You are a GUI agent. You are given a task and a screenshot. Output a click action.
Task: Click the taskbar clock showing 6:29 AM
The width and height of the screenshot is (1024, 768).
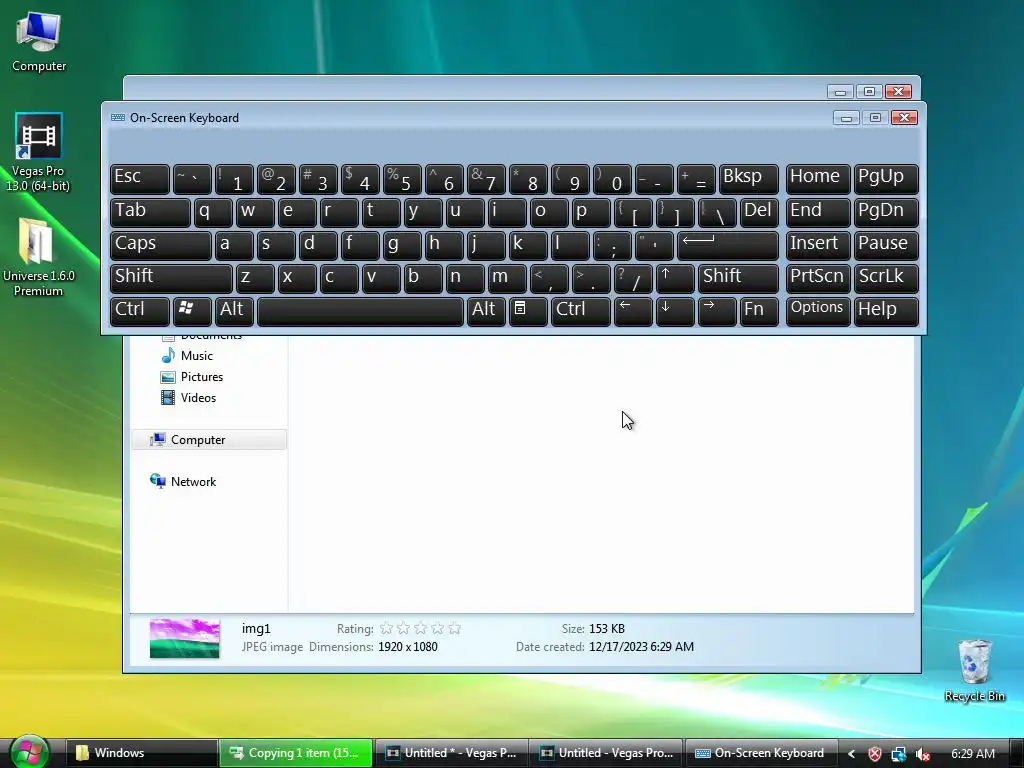coord(972,754)
